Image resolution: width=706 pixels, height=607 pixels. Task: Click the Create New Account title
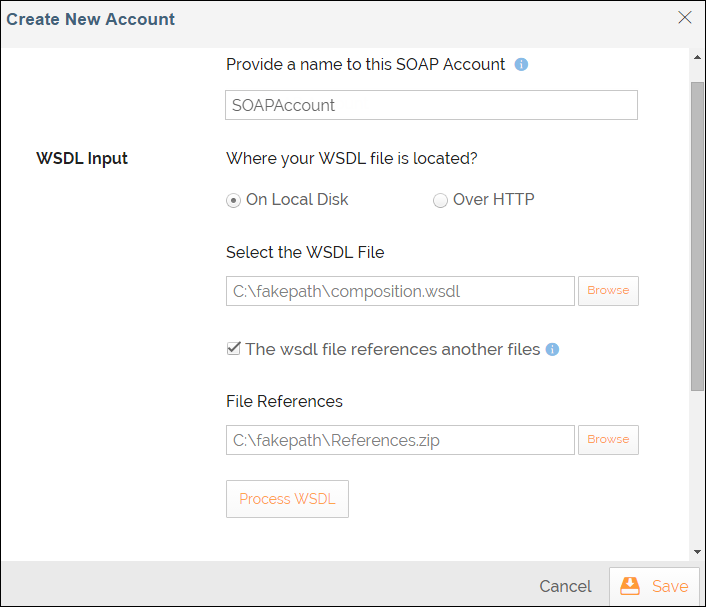point(91,19)
